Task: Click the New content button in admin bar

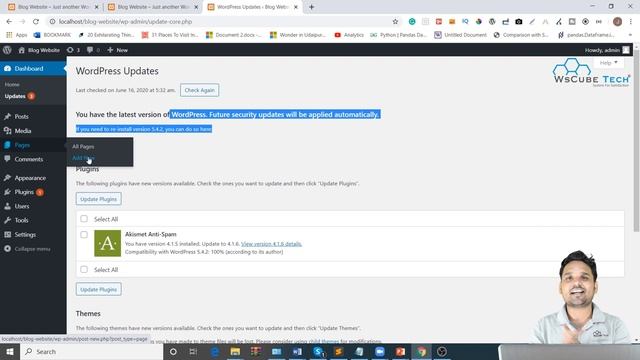Action: coord(118,50)
